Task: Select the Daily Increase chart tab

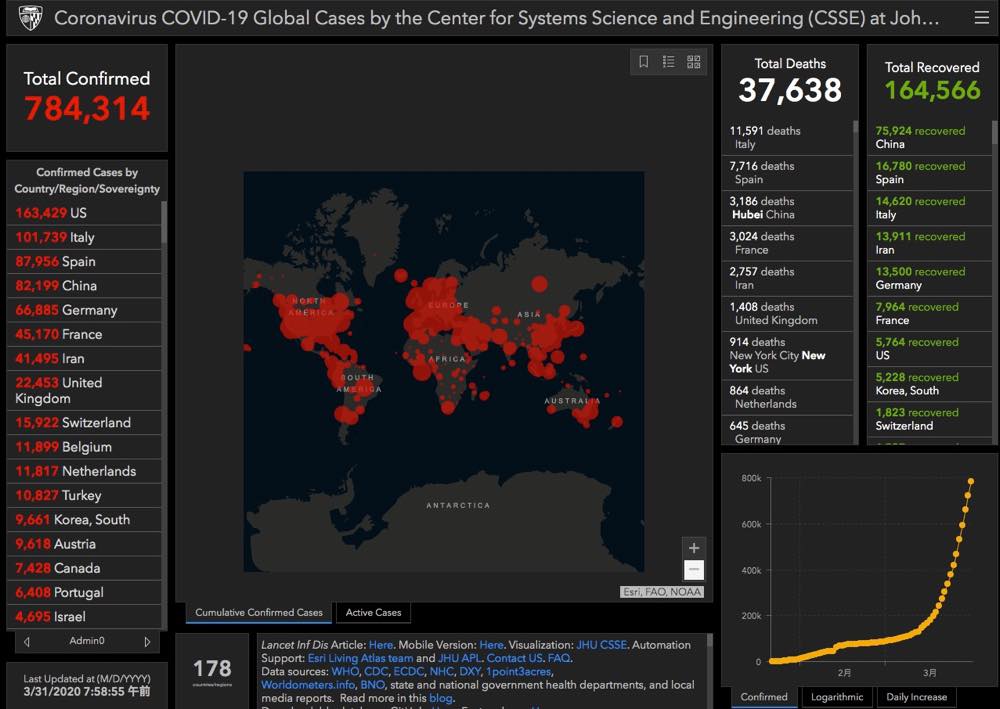Action: click(916, 697)
